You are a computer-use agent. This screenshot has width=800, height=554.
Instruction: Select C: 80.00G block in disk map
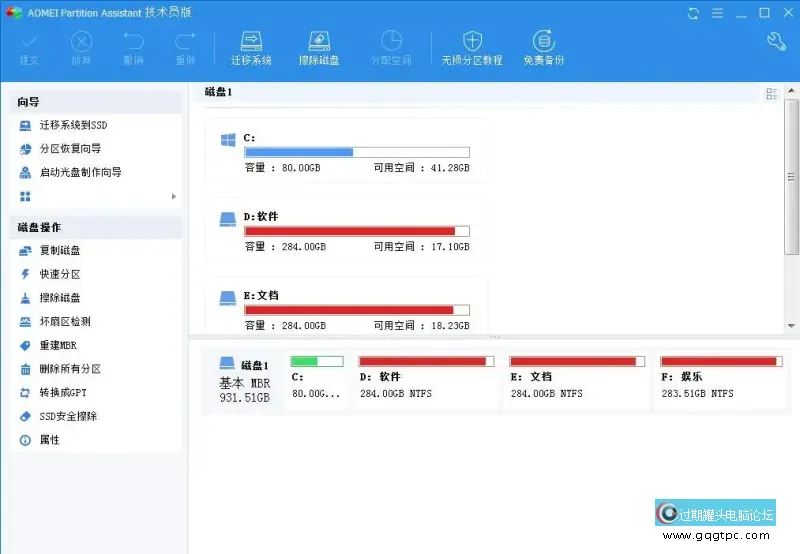tap(316, 380)
